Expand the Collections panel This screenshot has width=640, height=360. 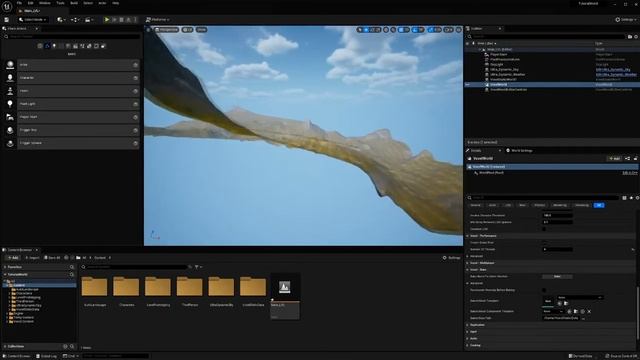5,347
